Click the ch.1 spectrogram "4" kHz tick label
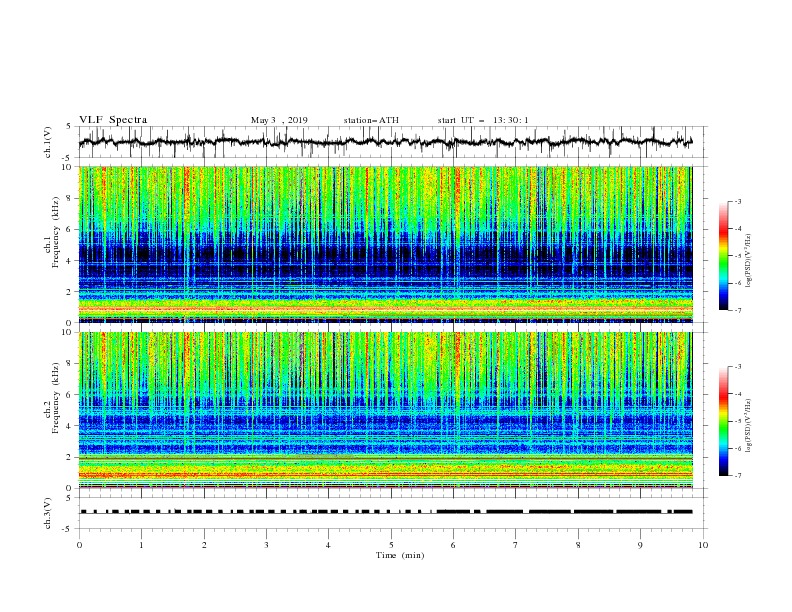The height and width of the screenshot is (612, 792). pos(70,261)
